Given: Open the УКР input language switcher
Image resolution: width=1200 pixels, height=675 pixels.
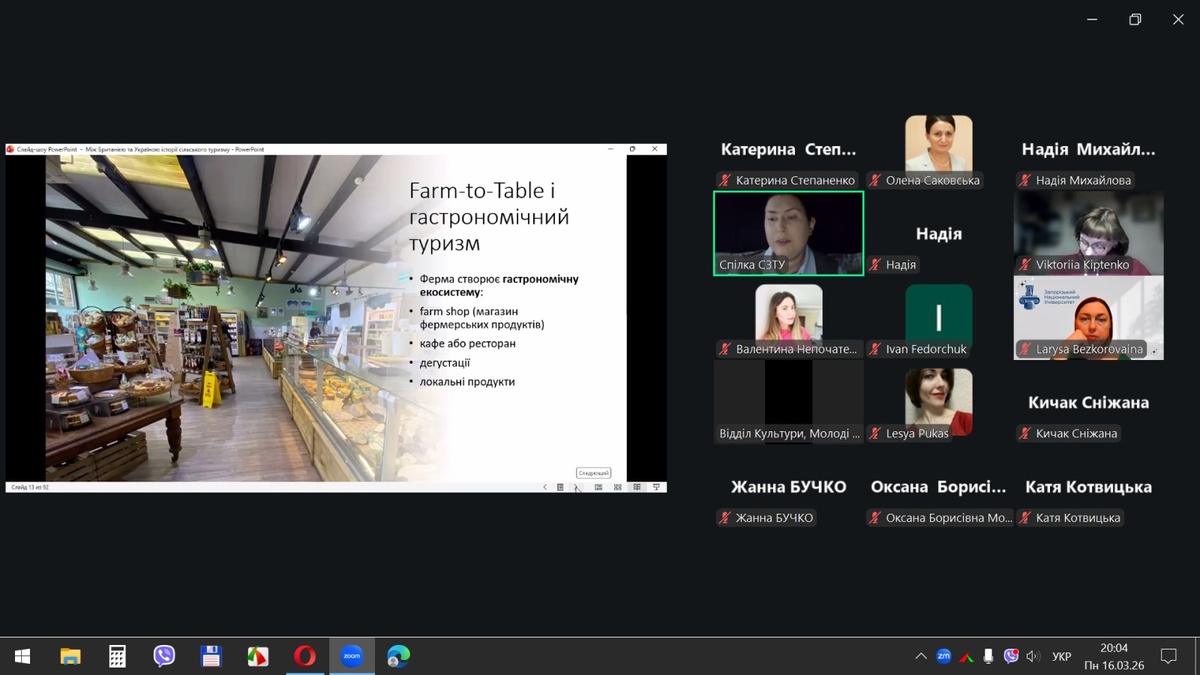Looking at the screenshot, I should [x=1061, y=657].
